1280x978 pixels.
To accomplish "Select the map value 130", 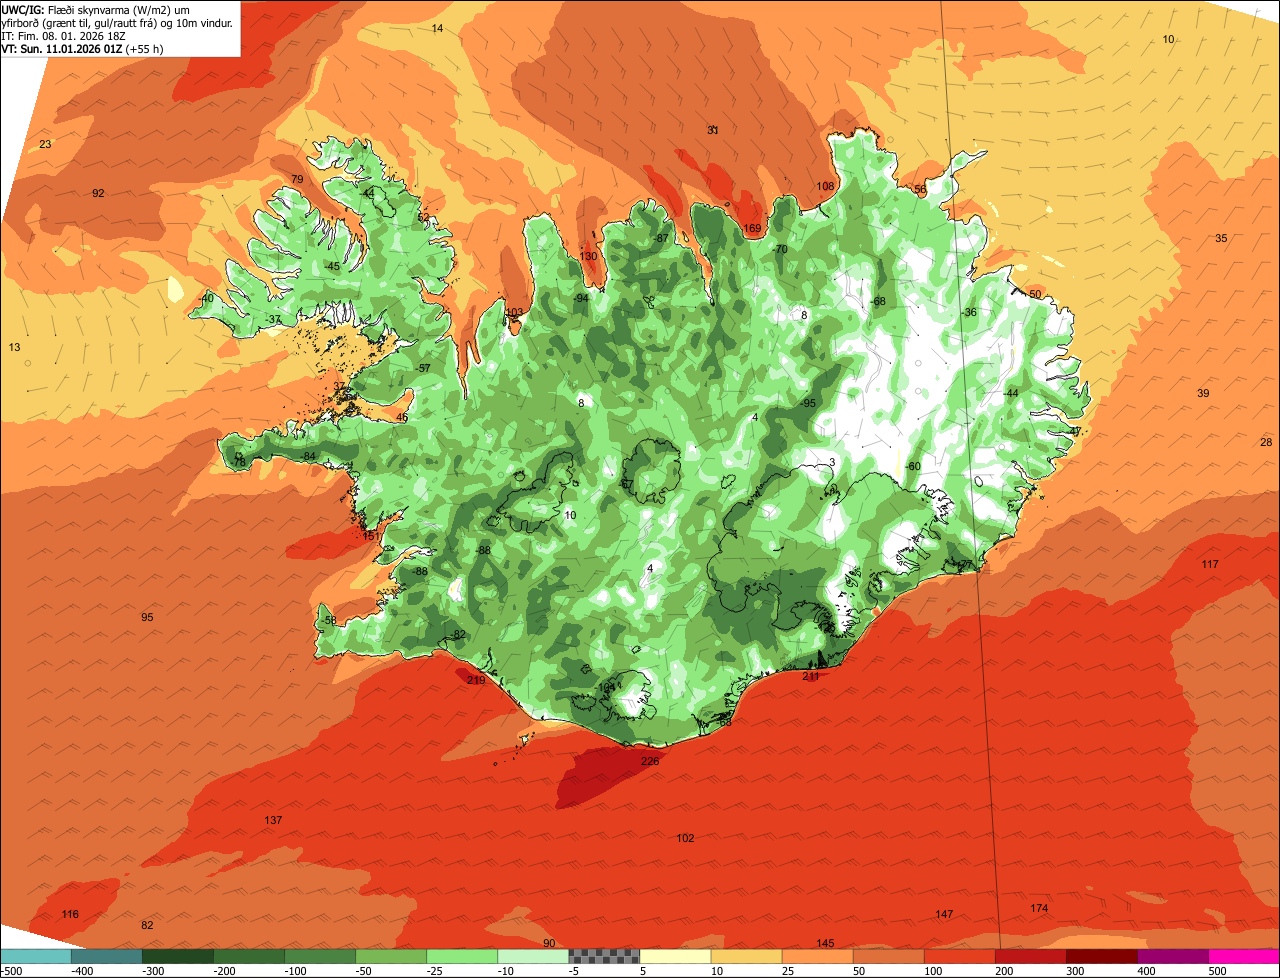I will click(588, 257).
